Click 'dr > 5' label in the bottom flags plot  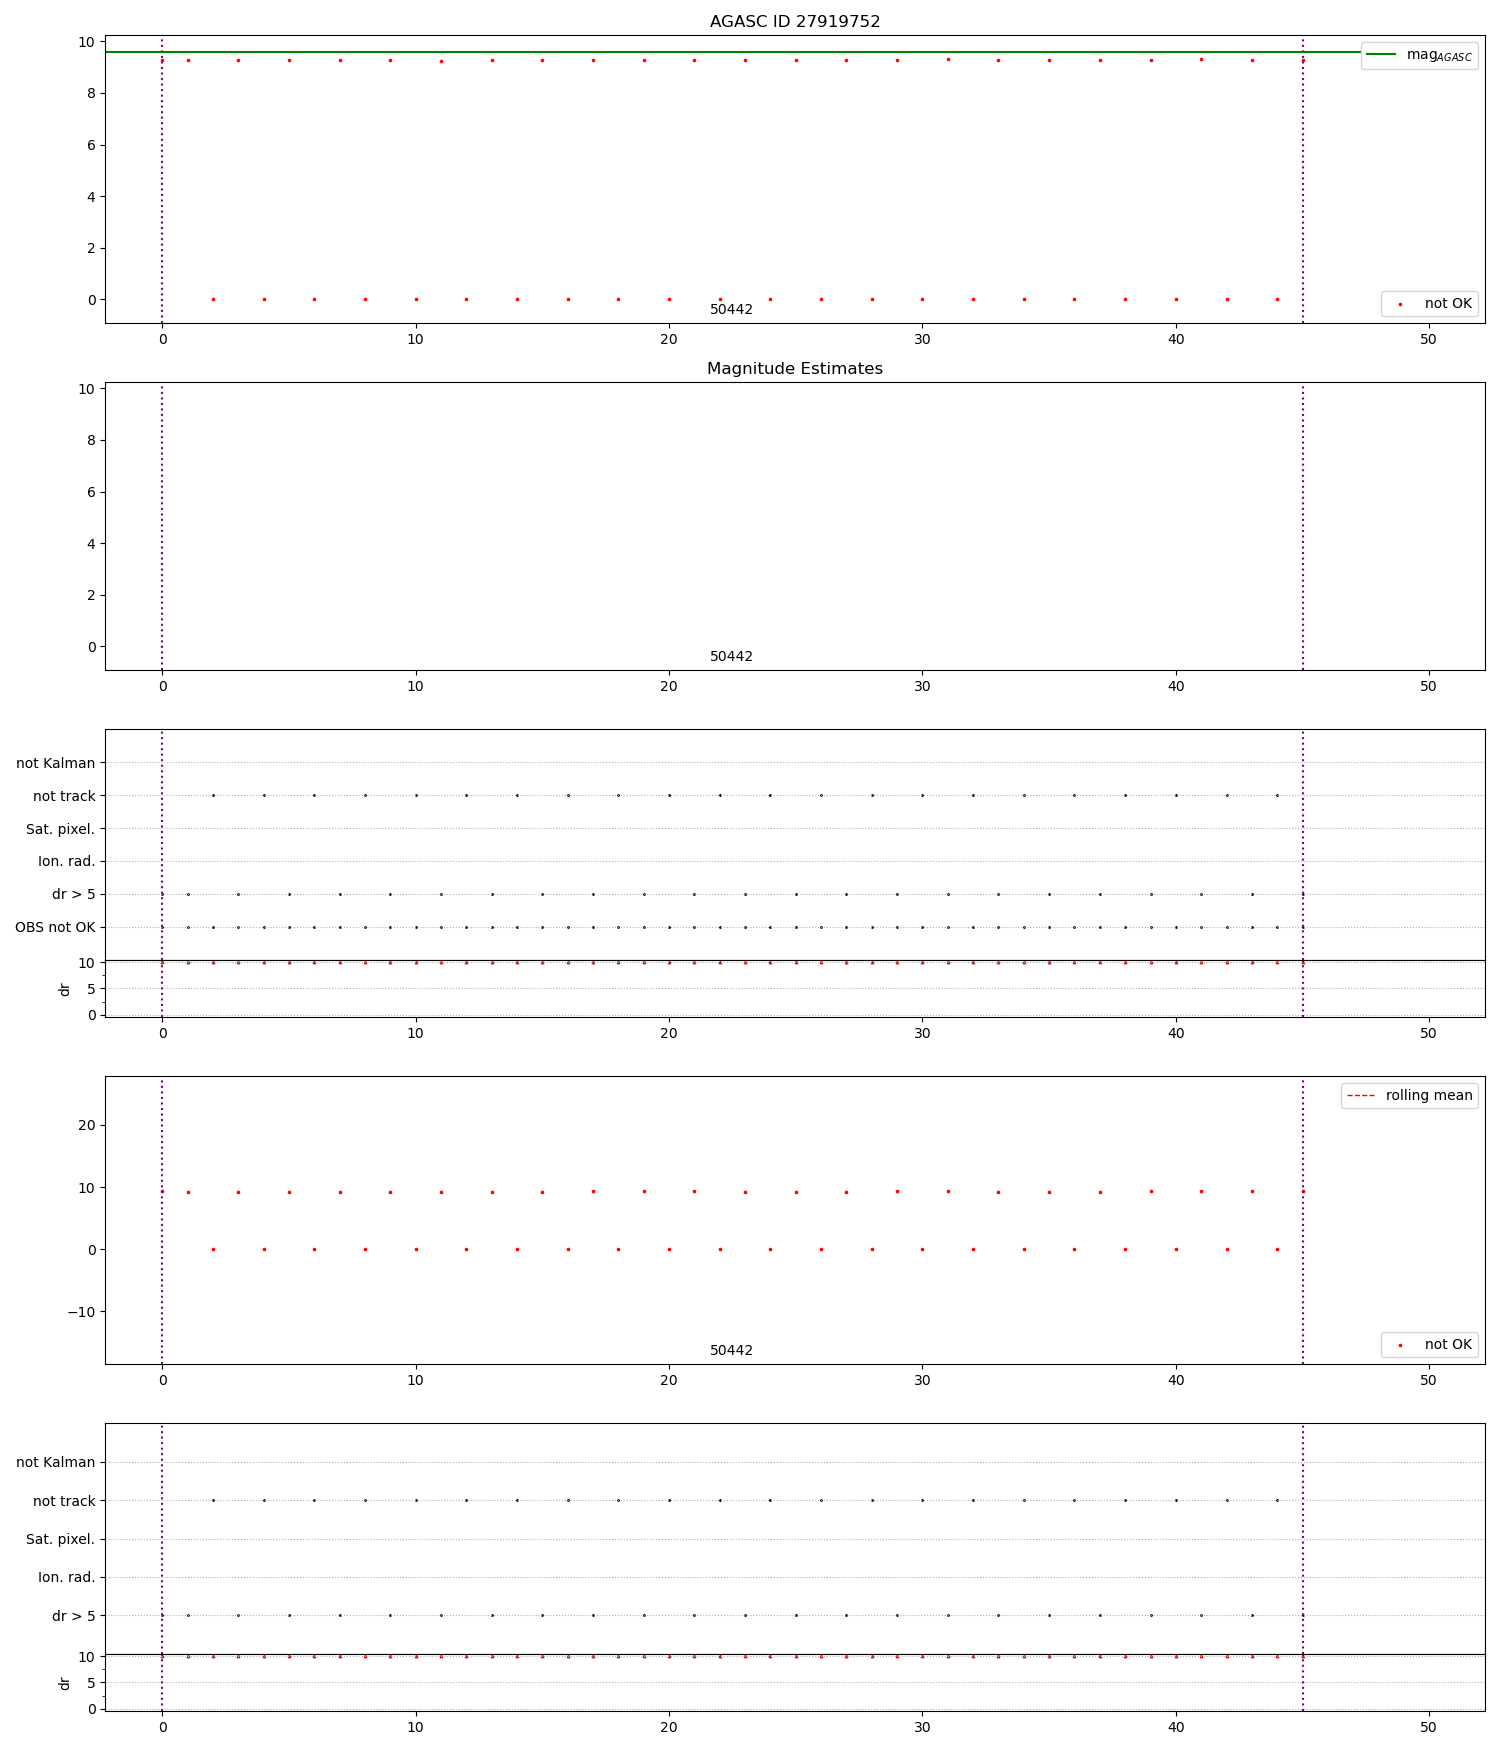point(74,1616)
